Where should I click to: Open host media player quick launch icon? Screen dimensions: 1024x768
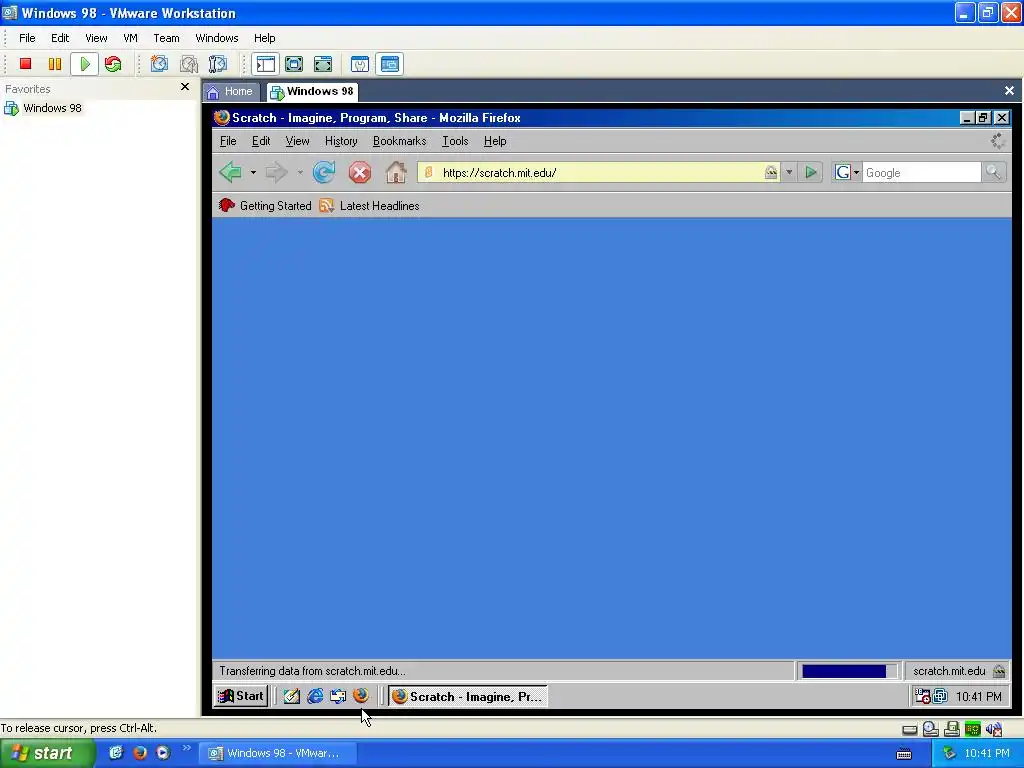coord(163,753)
